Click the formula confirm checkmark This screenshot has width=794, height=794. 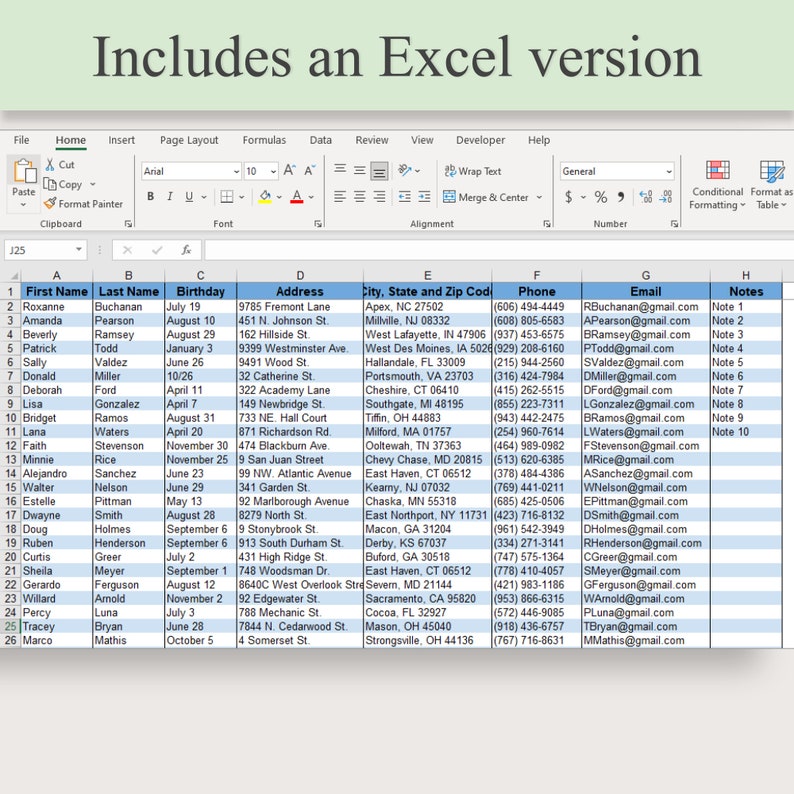[x=157, y=250]
